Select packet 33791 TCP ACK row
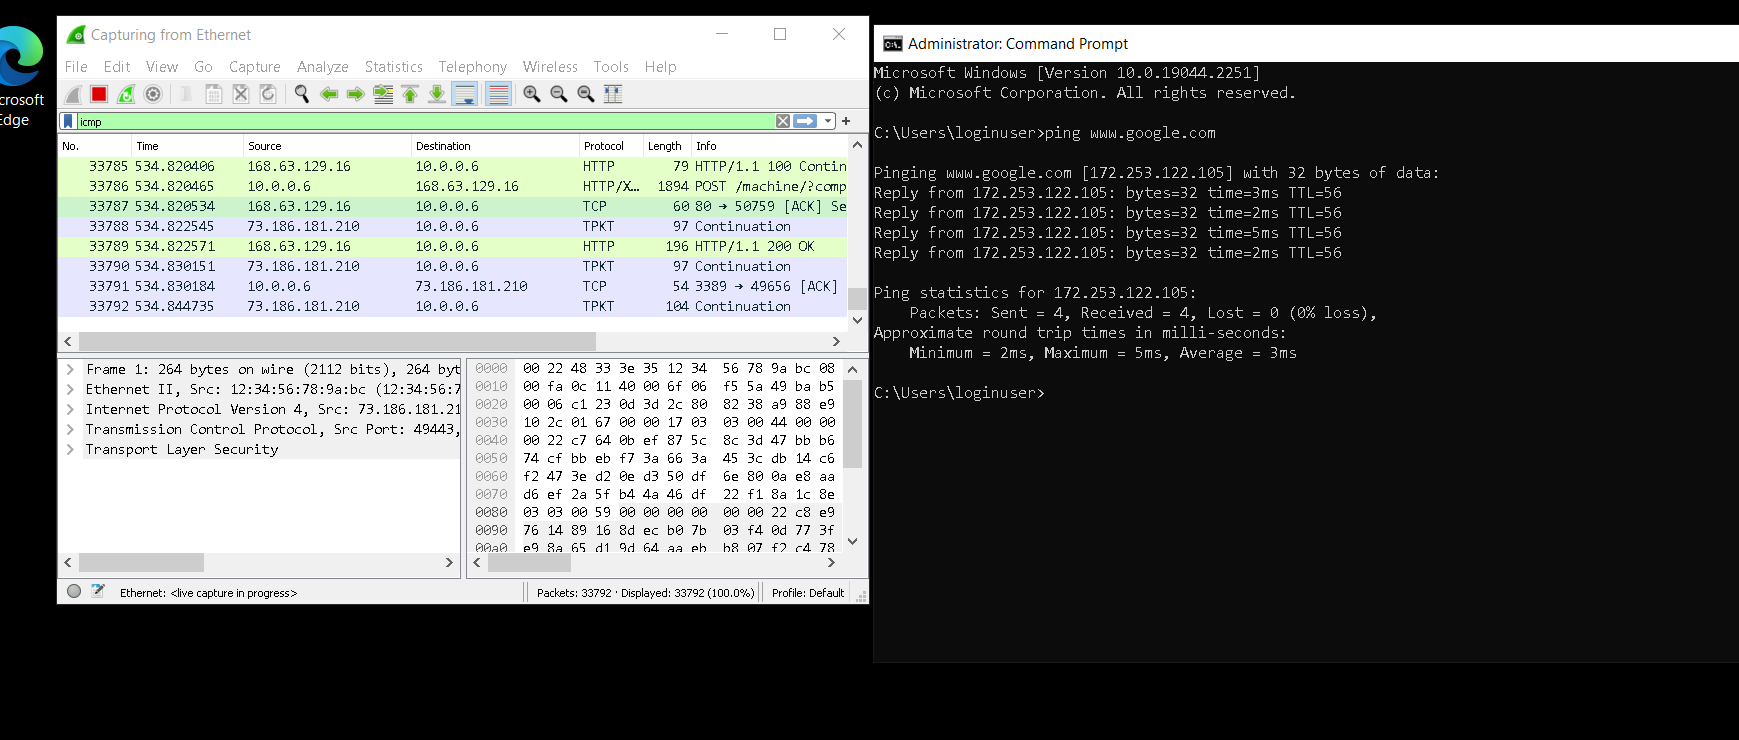Image resolution: width=1739 pixels, height=740 pixels. coord(452,286)
